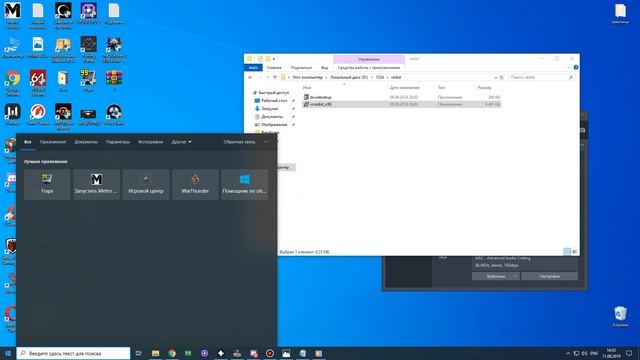Go back in Explorer navigation
The height and width of the screenshot is (360, 640).
(x=250, y=77)
